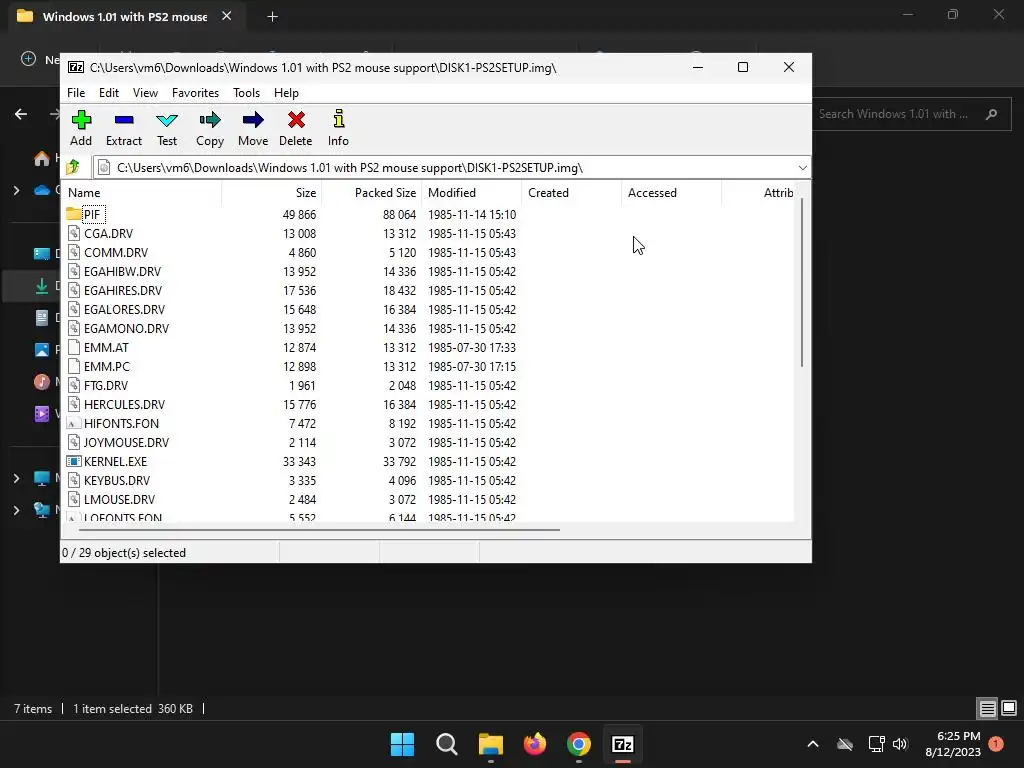Click the Move toolbar icon
1024x768 pixels.
click(253, 120)
